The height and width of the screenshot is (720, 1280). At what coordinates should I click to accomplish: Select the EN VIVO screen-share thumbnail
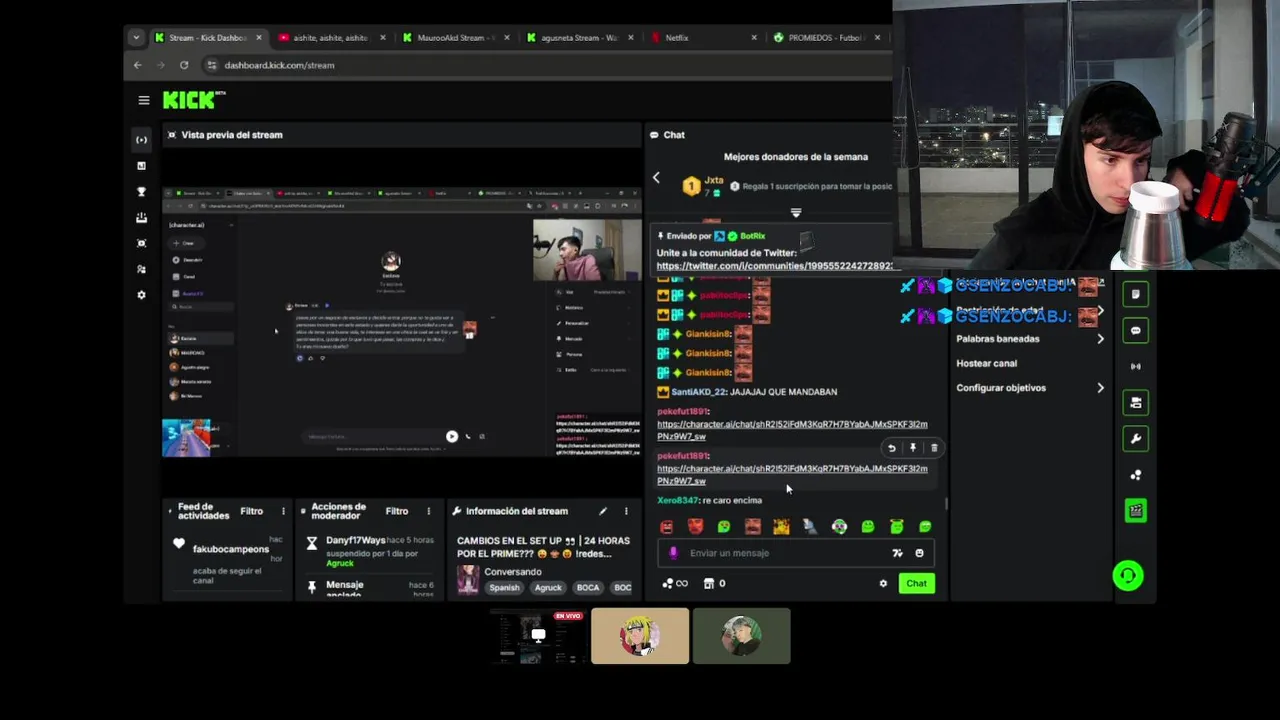(538, 636)
